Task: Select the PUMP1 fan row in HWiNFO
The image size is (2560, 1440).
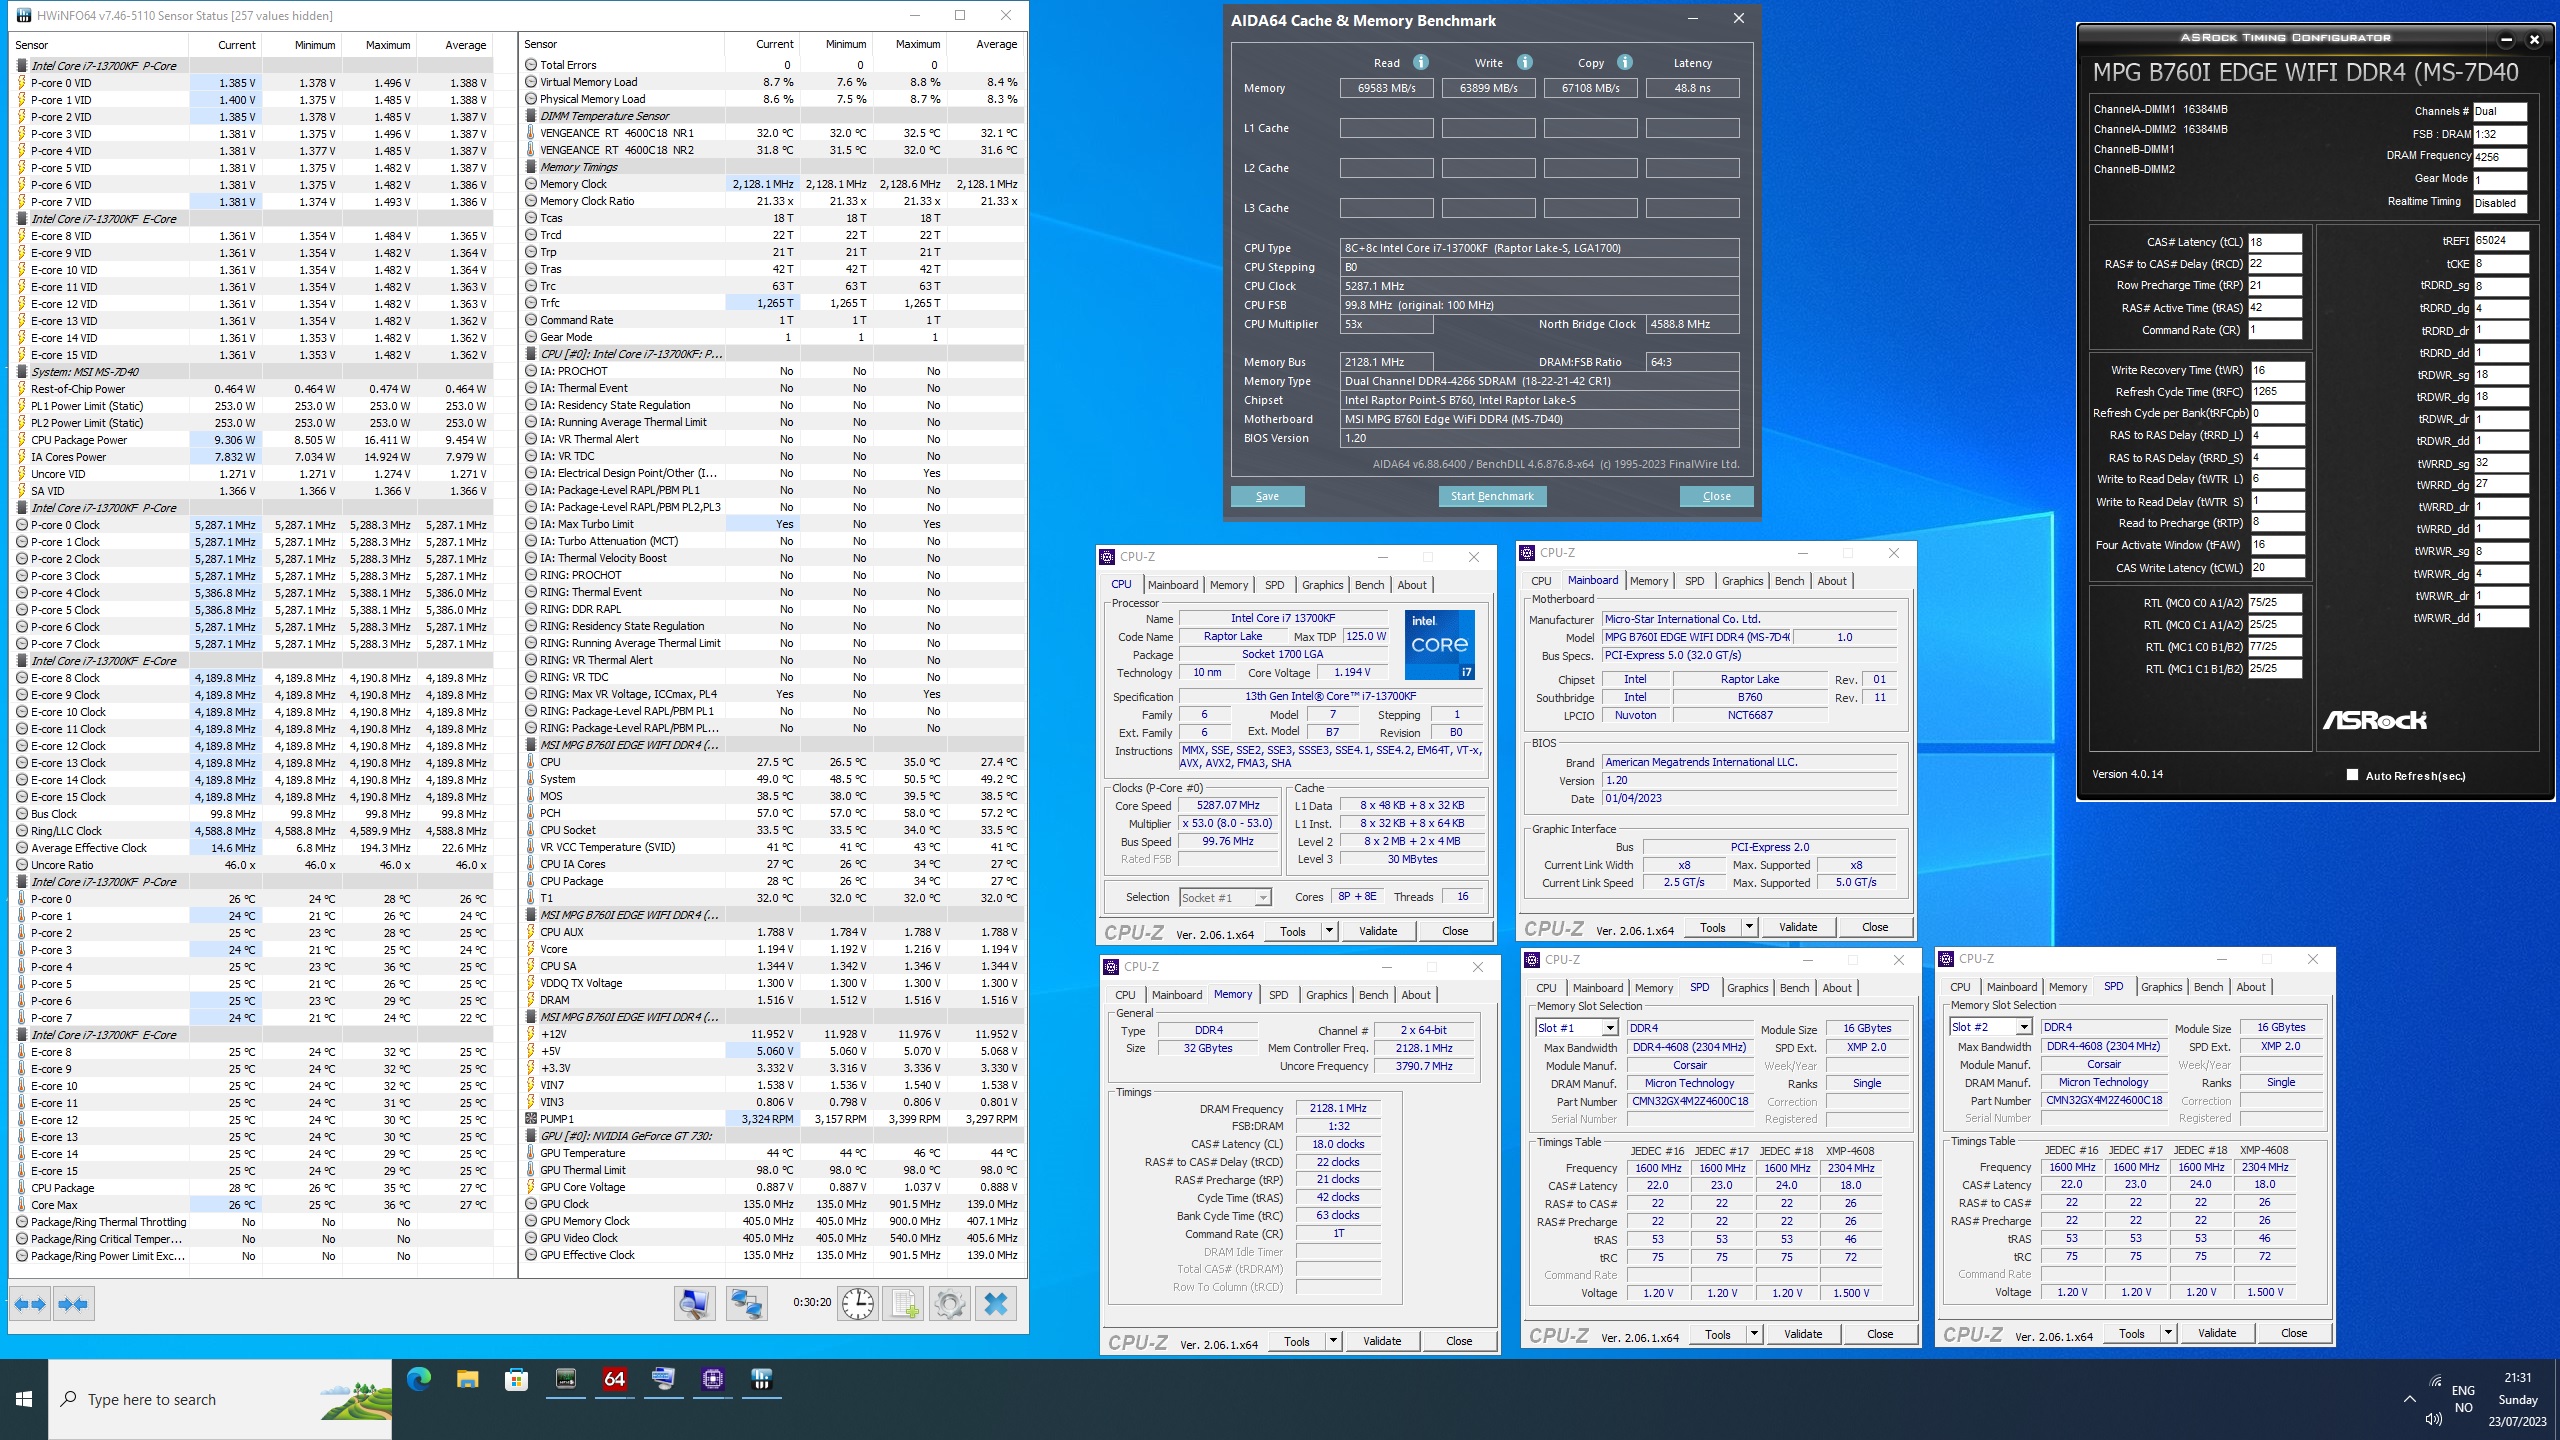Action: click(x=772, y=1119)
